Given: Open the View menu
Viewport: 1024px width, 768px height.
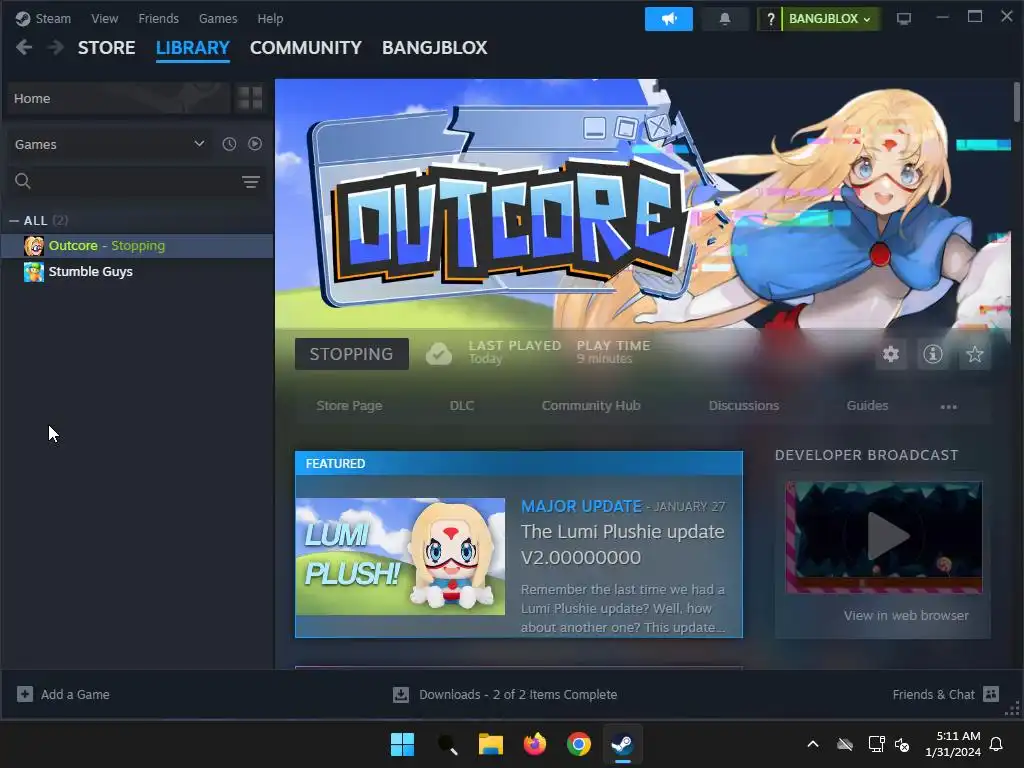Looking at the screenshot, I should point(104,18).
